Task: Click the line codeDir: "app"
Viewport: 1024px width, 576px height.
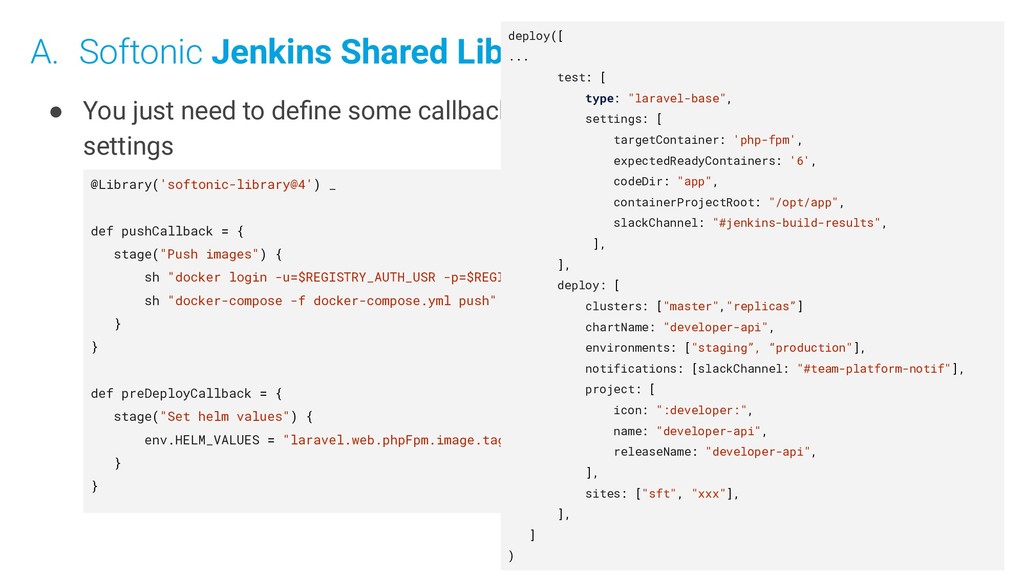Action: (665, 182)
